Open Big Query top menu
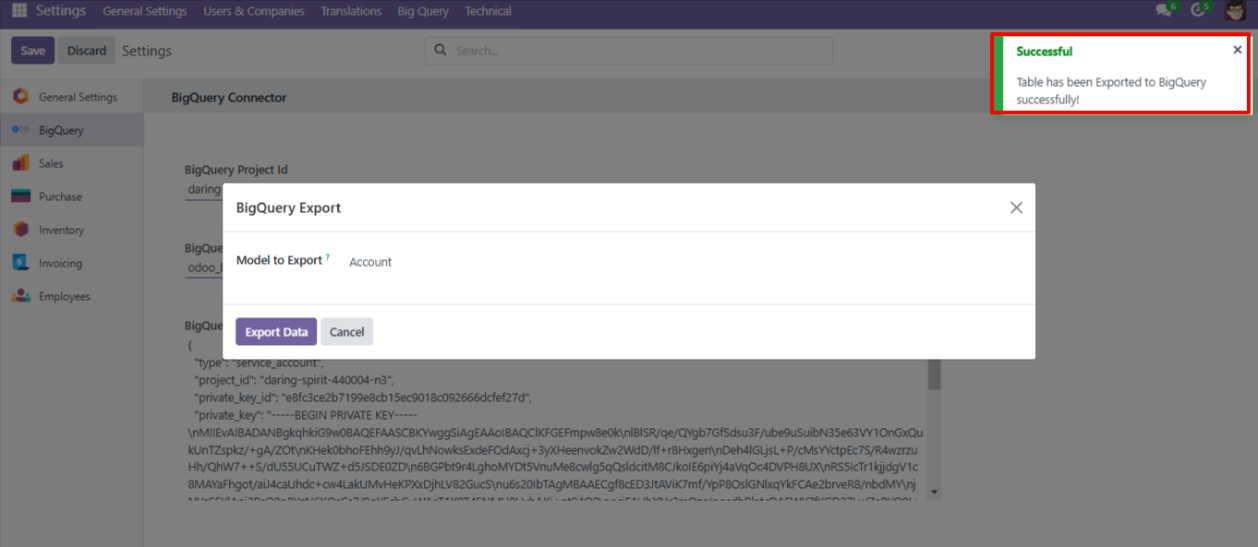The image size is (1258, 547). coord(423,11)
